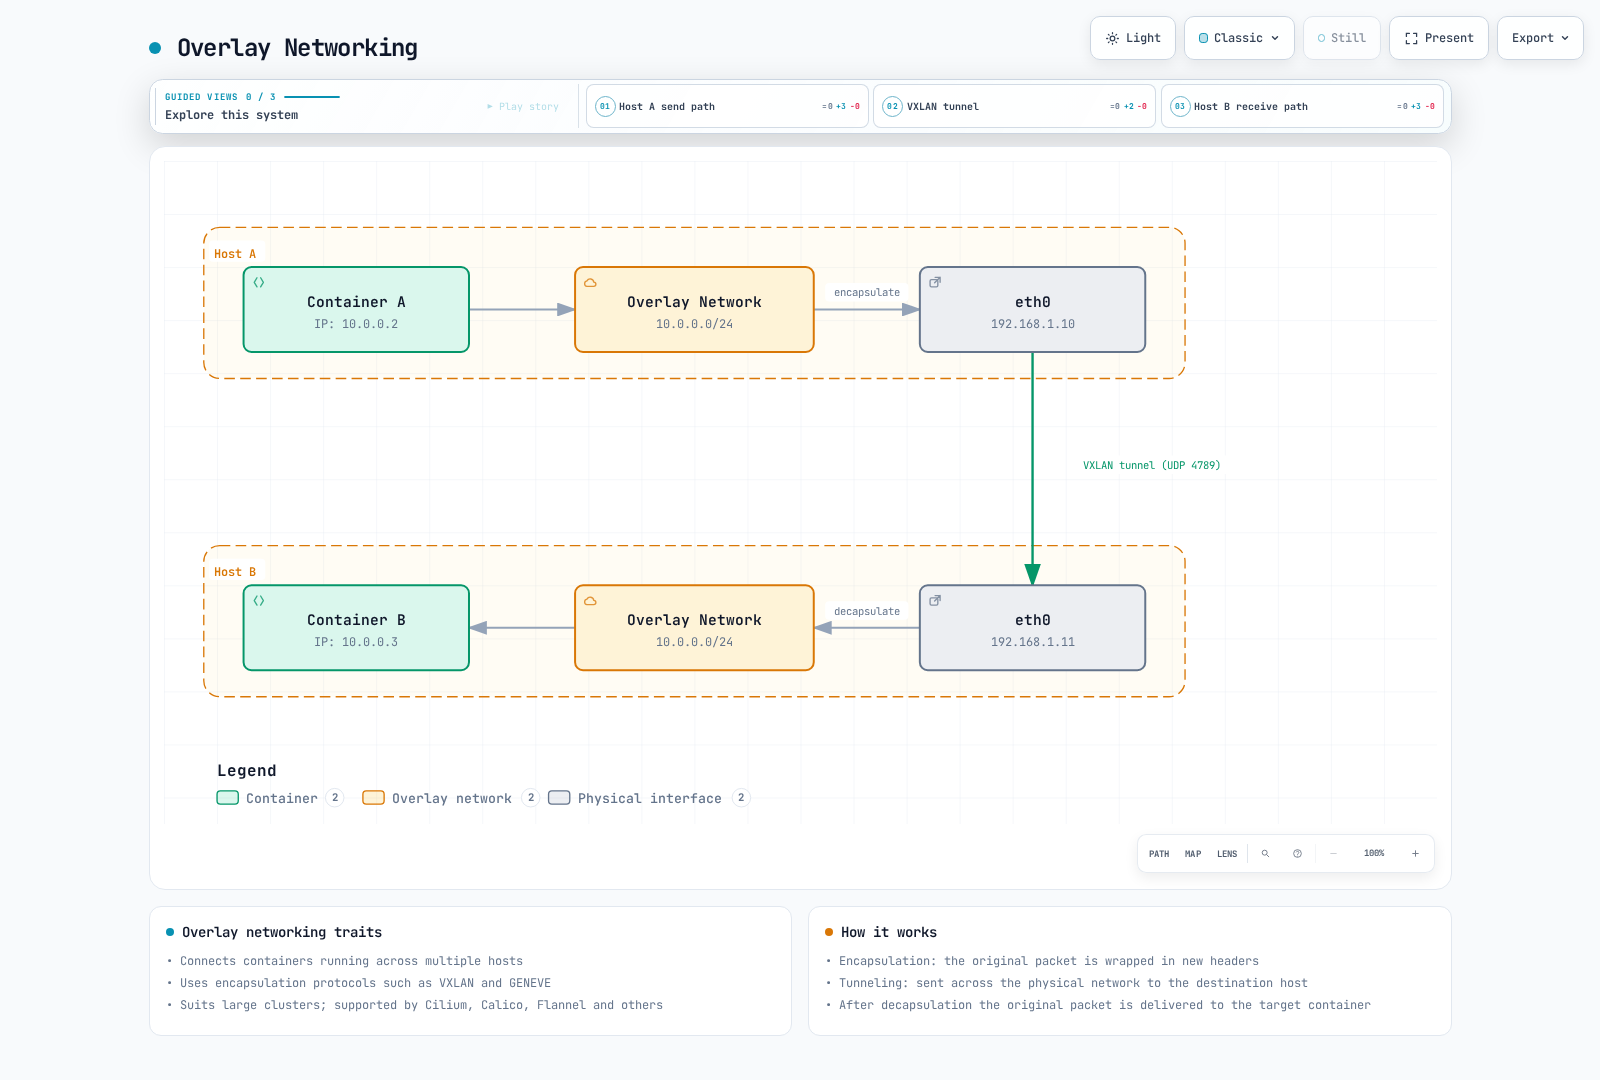The image size is (1600, 1080).
Task: Click the Physical interface legend swatch
Action: (559, 798)
